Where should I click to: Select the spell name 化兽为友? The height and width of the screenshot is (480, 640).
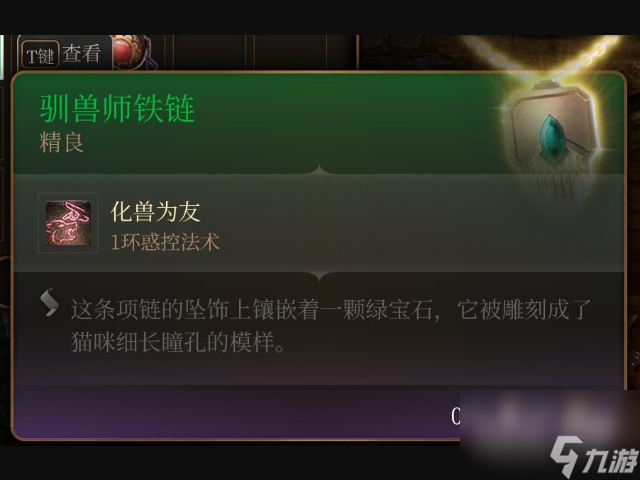pos(155,211)
